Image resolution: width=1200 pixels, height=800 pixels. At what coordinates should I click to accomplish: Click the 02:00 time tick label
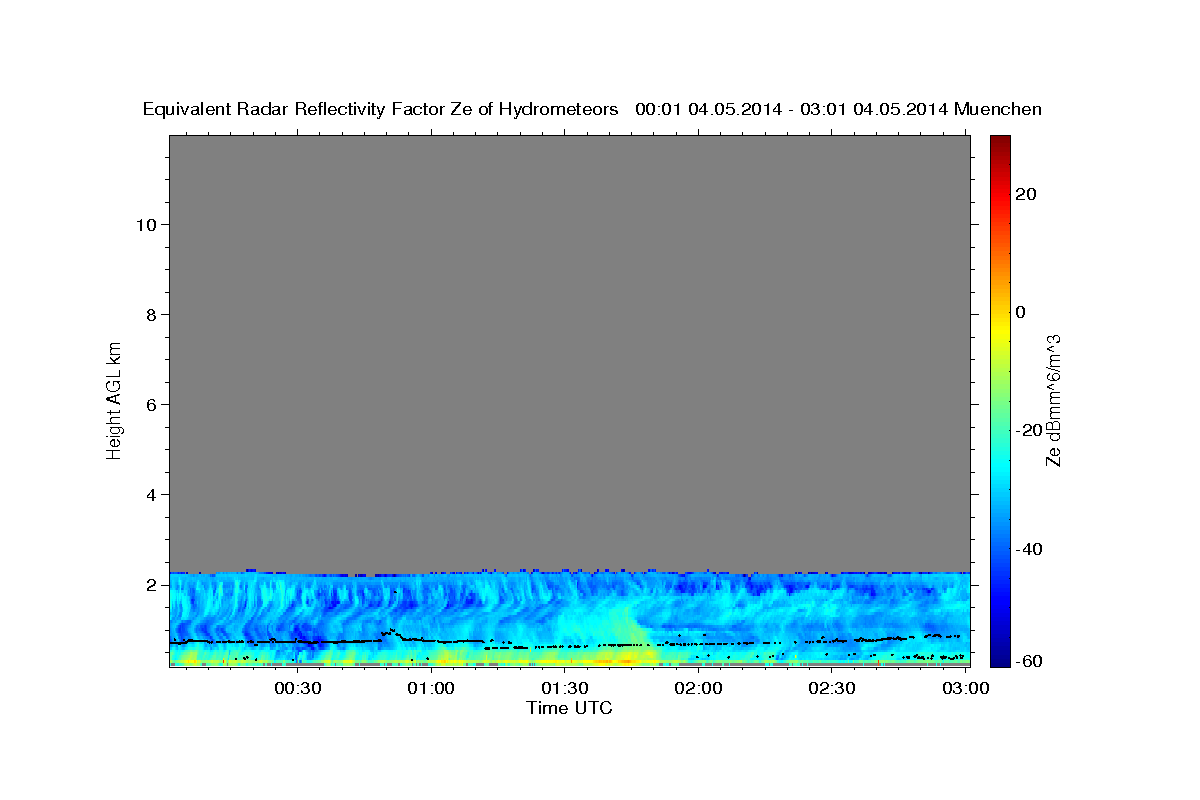click(x=698, y=688)
